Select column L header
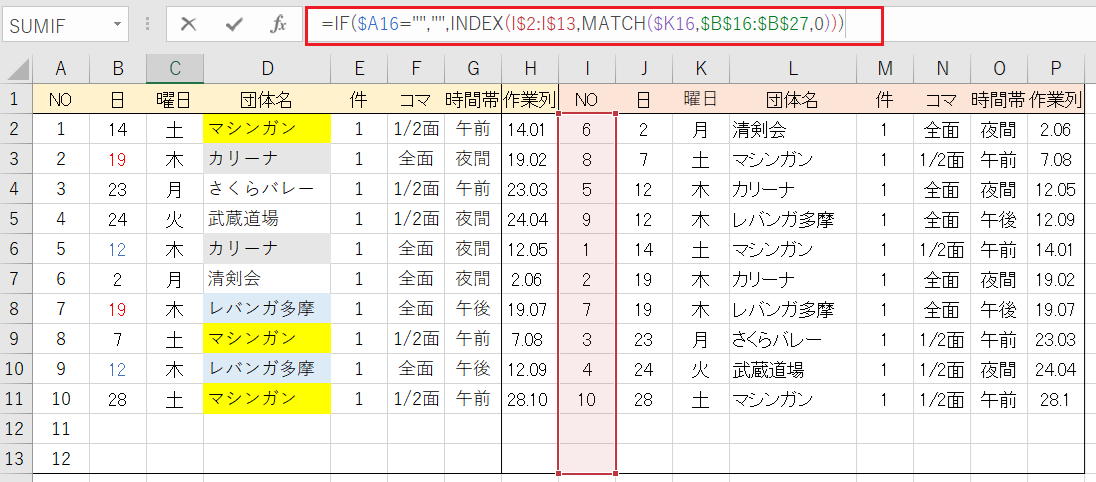 (793, 68)
